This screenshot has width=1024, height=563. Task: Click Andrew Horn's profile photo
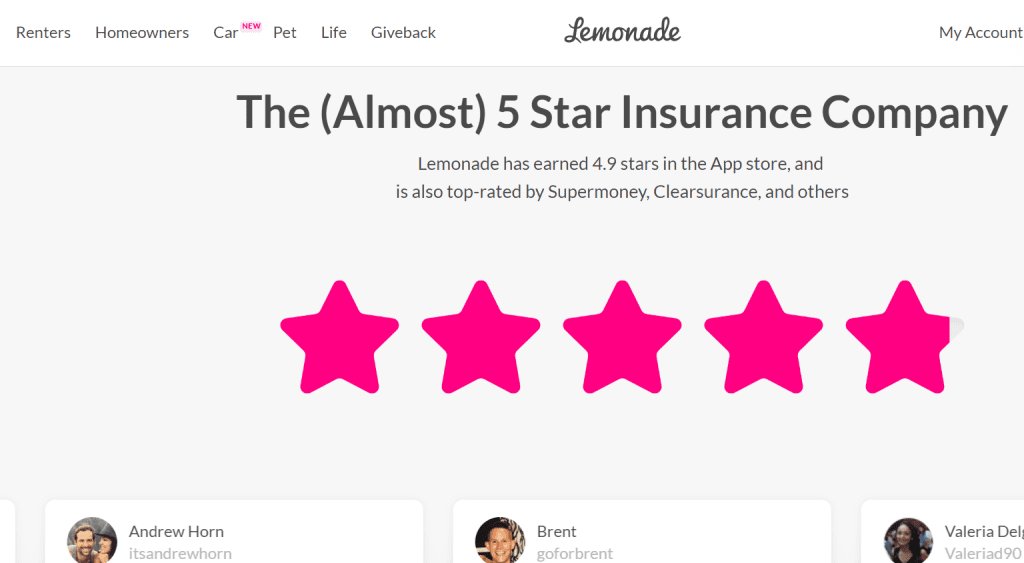(x=92, y=541)
